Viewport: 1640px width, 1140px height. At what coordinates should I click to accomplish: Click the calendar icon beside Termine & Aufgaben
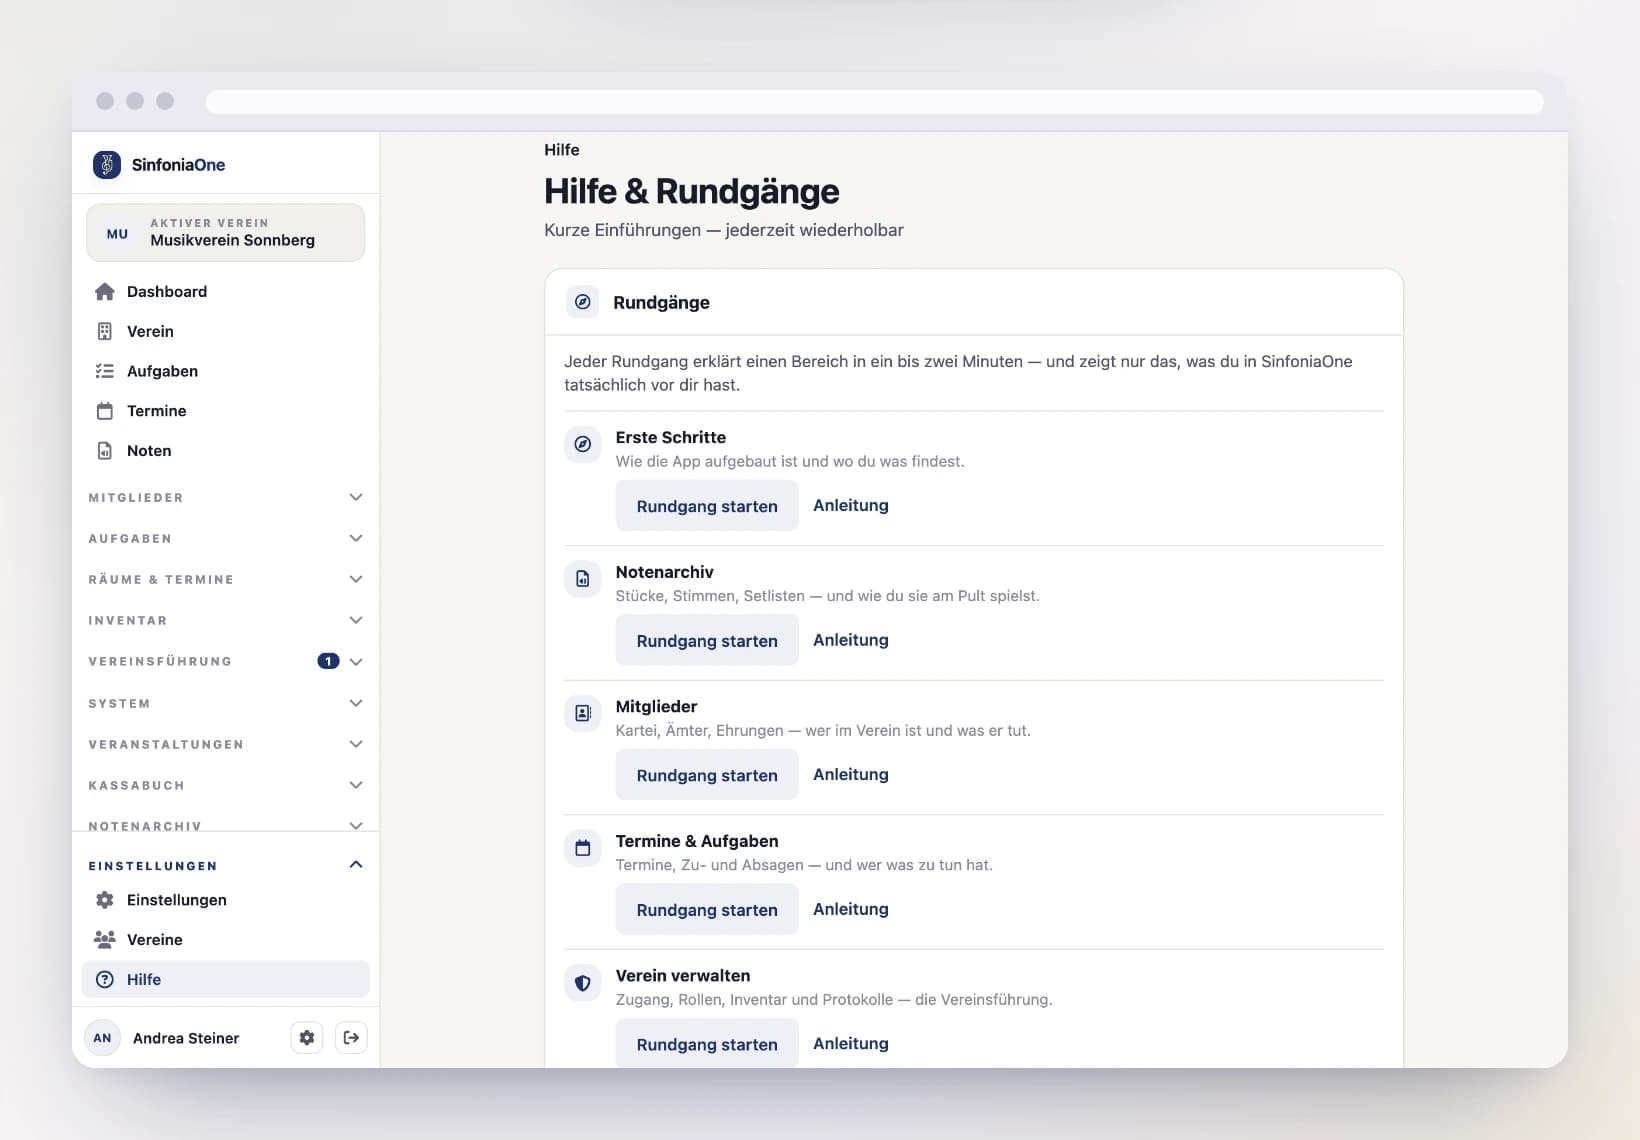tap(583, 848)
